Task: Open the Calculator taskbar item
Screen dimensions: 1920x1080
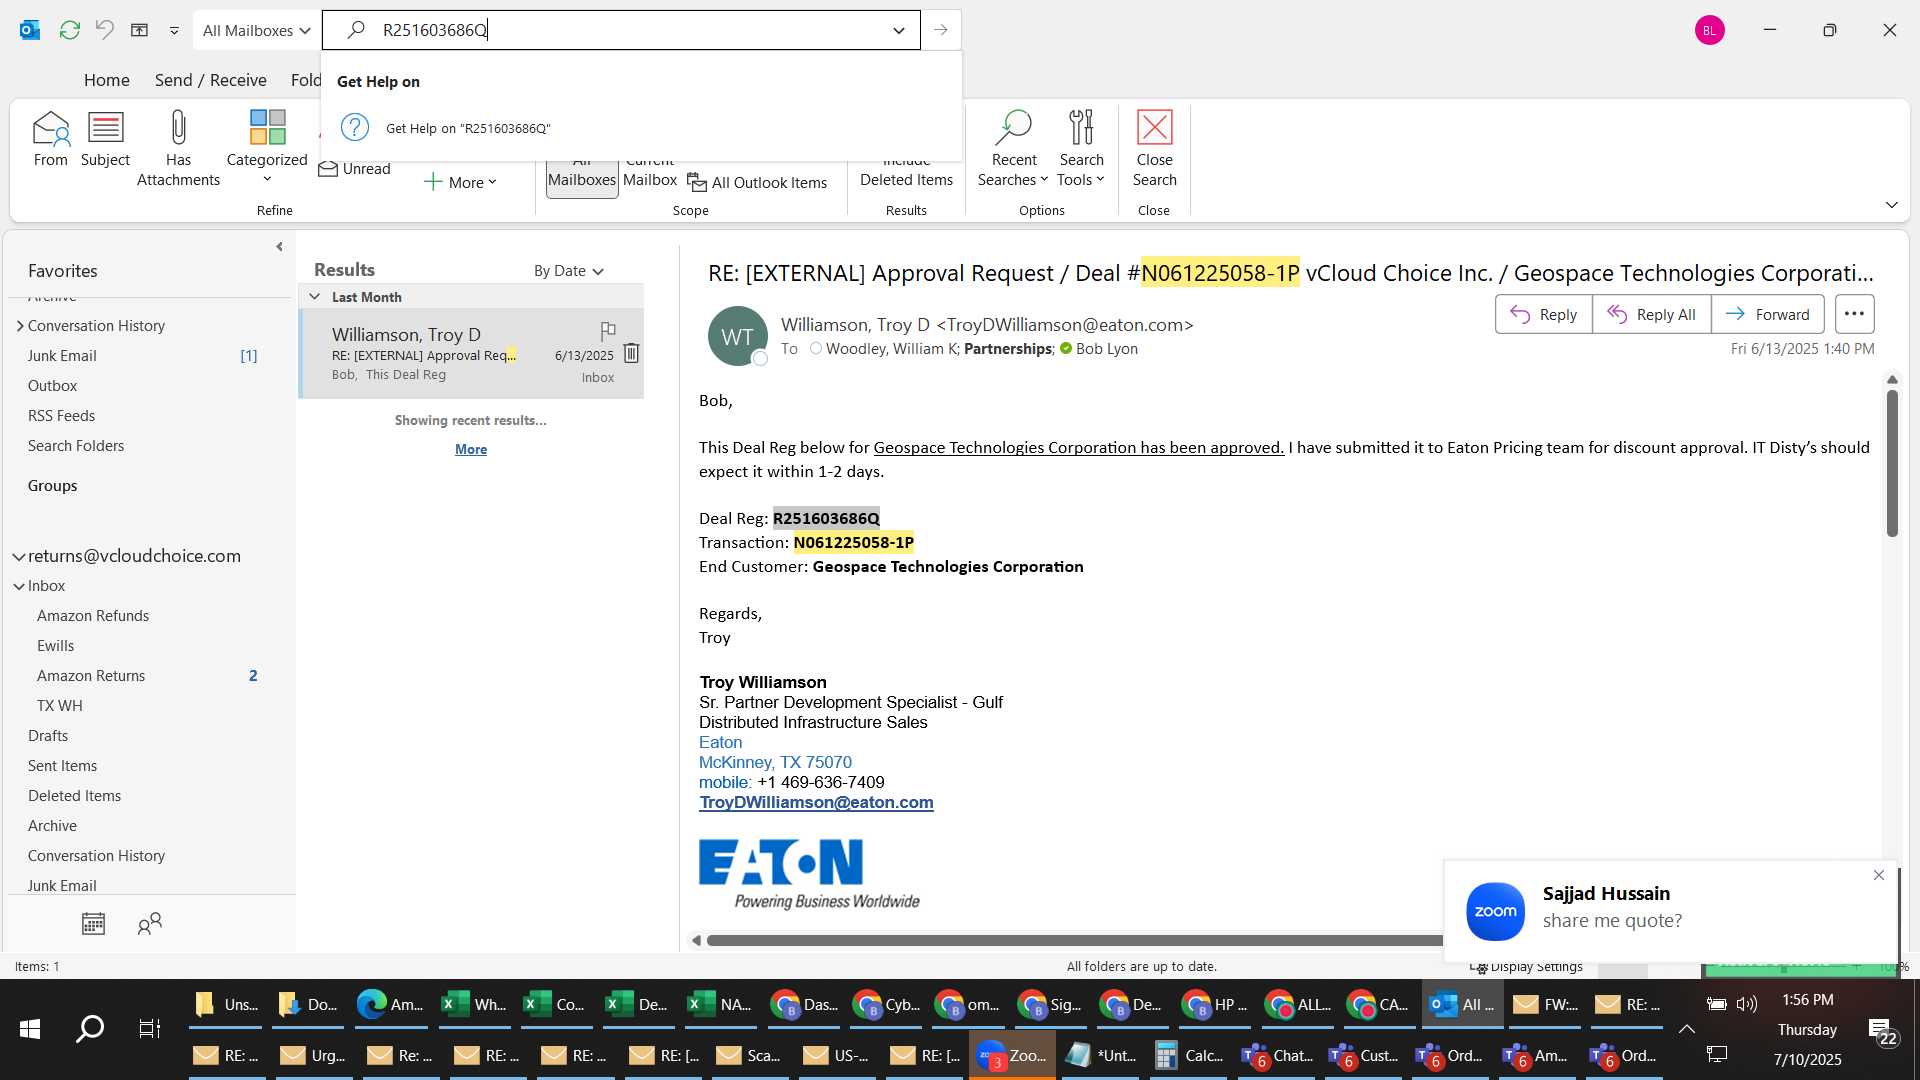Action: pos(1188,1055)
